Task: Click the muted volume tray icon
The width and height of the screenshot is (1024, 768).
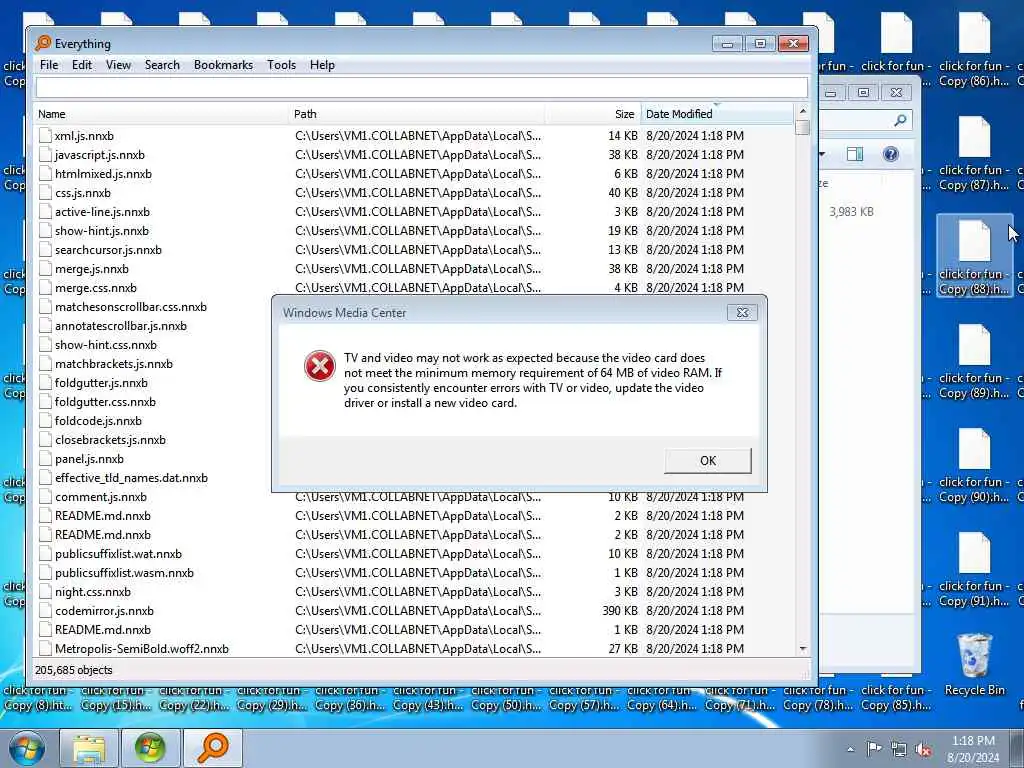Action: coord(923,749)
